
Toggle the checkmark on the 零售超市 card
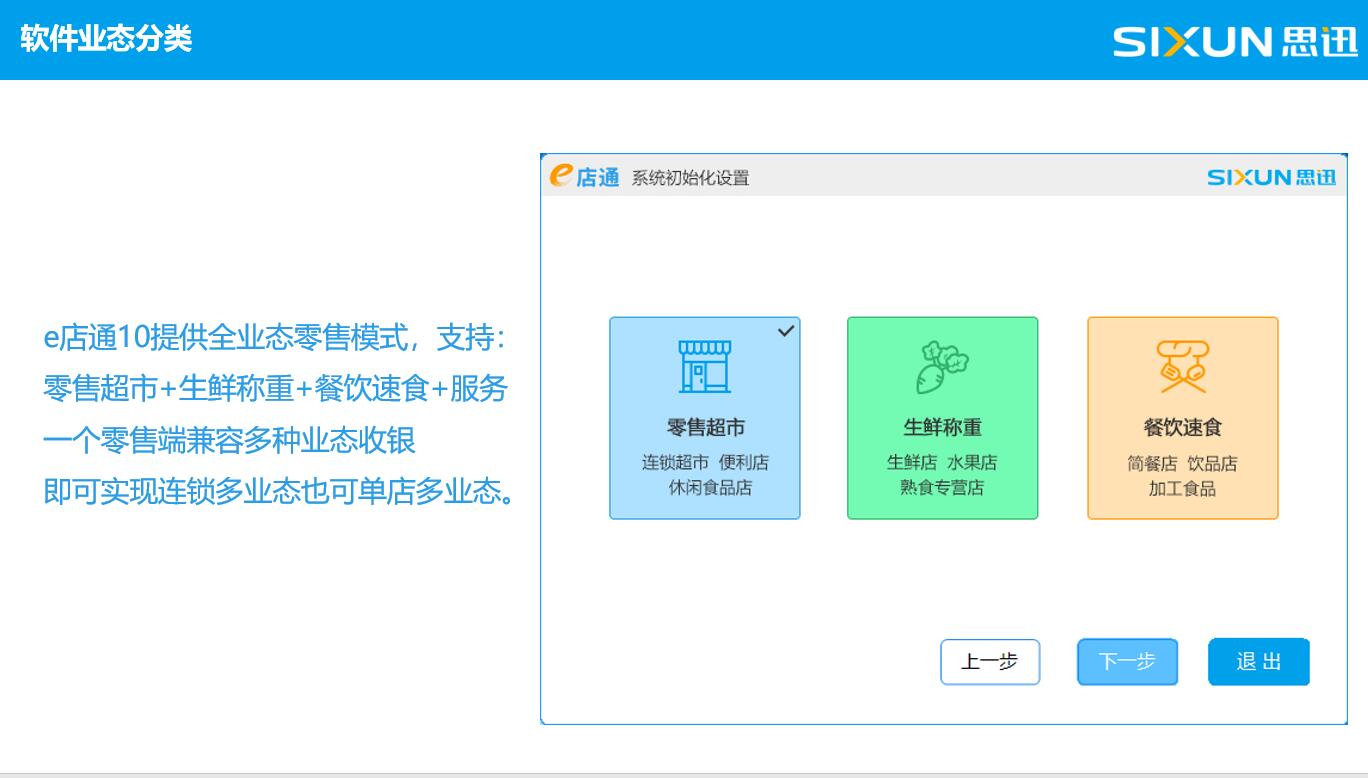[786, 331]
